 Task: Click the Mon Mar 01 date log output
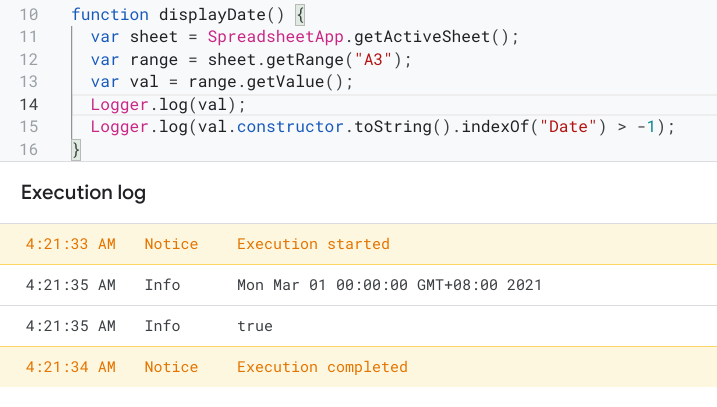389,285
